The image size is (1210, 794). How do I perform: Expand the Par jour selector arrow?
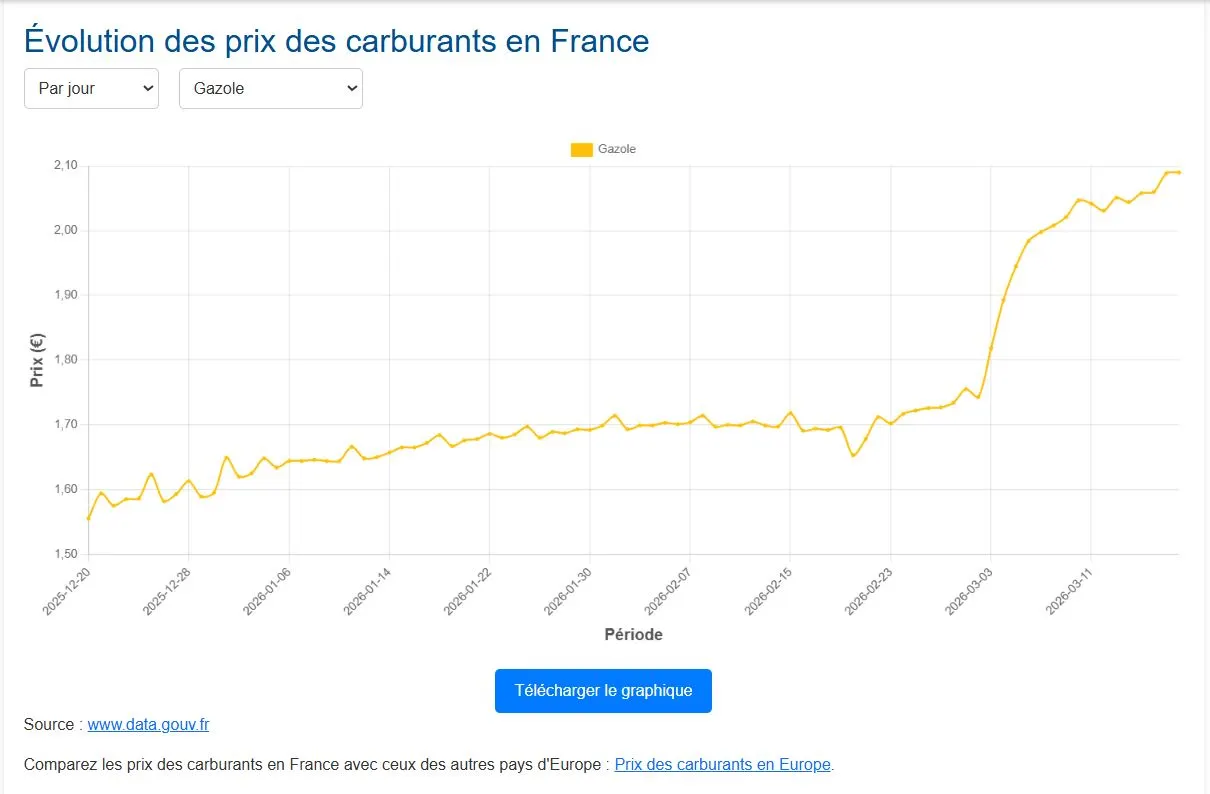pyautogui.click(x=146, y=88)
